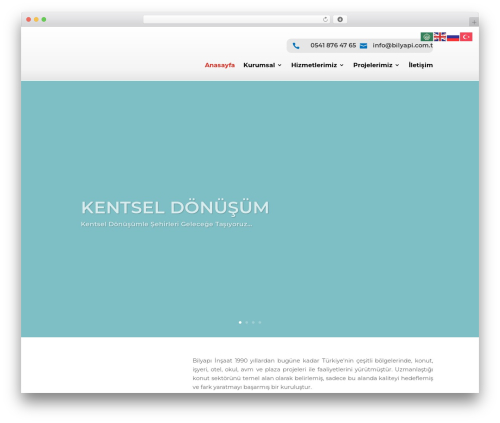The width and height of the screenshot is (500, 423).
Task: Reload page using browser refresh icon
Action: pyautogui.click(x=325, y=19)
